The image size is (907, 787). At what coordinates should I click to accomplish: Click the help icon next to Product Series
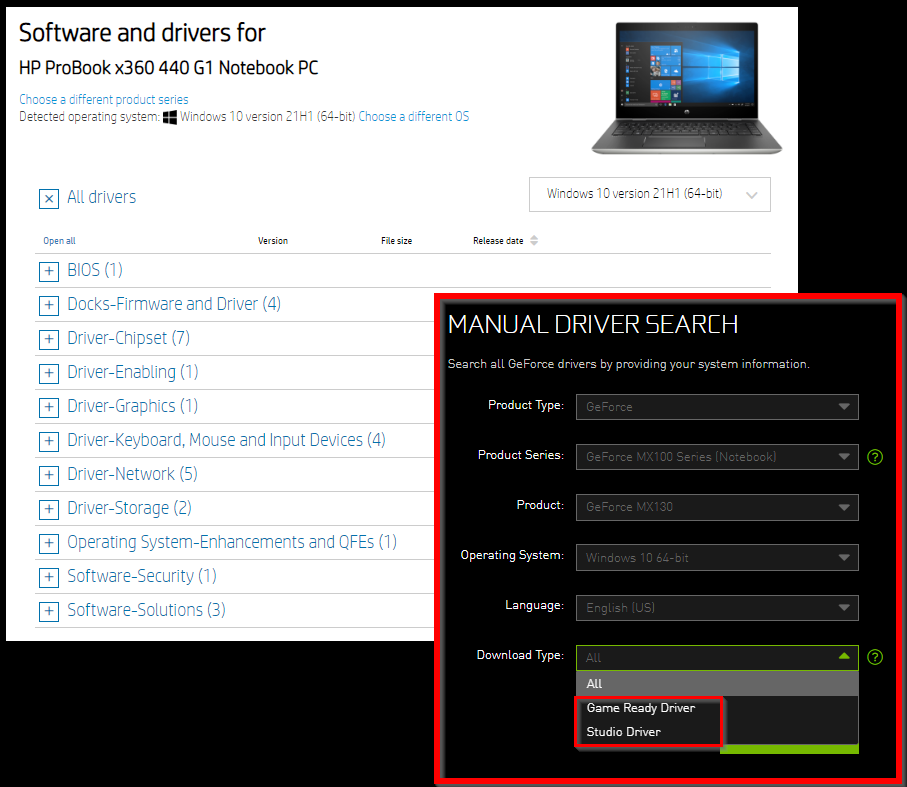[x=875, y=457]
